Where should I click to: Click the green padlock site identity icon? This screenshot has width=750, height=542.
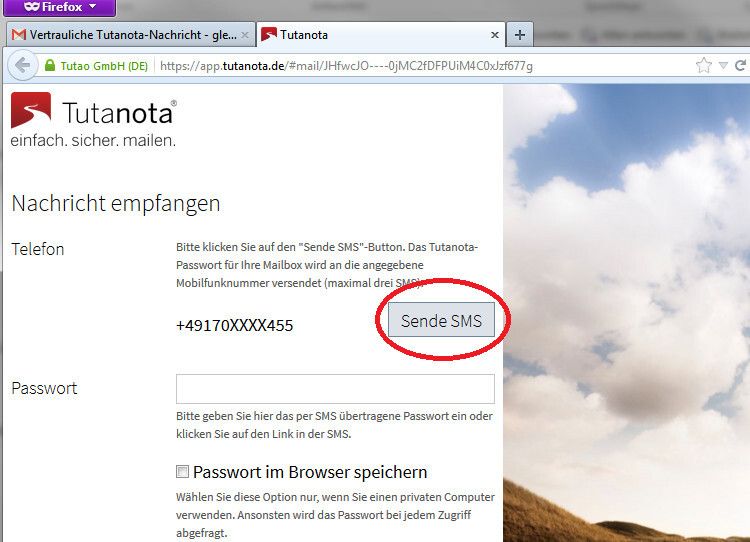pyautogui.click(x=50, y=65)
